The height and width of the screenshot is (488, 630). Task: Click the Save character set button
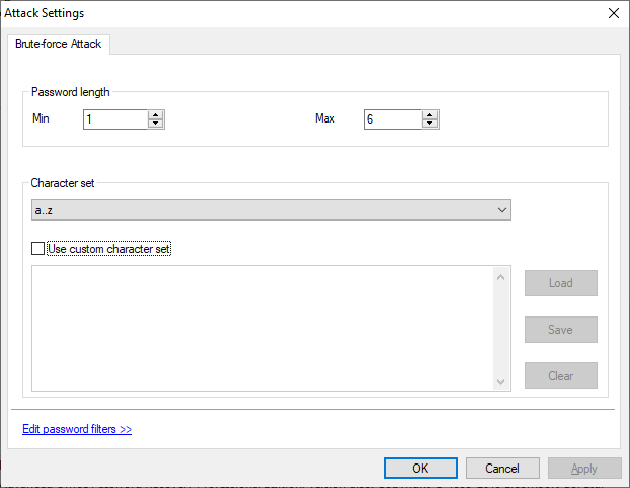click(561, 330)
